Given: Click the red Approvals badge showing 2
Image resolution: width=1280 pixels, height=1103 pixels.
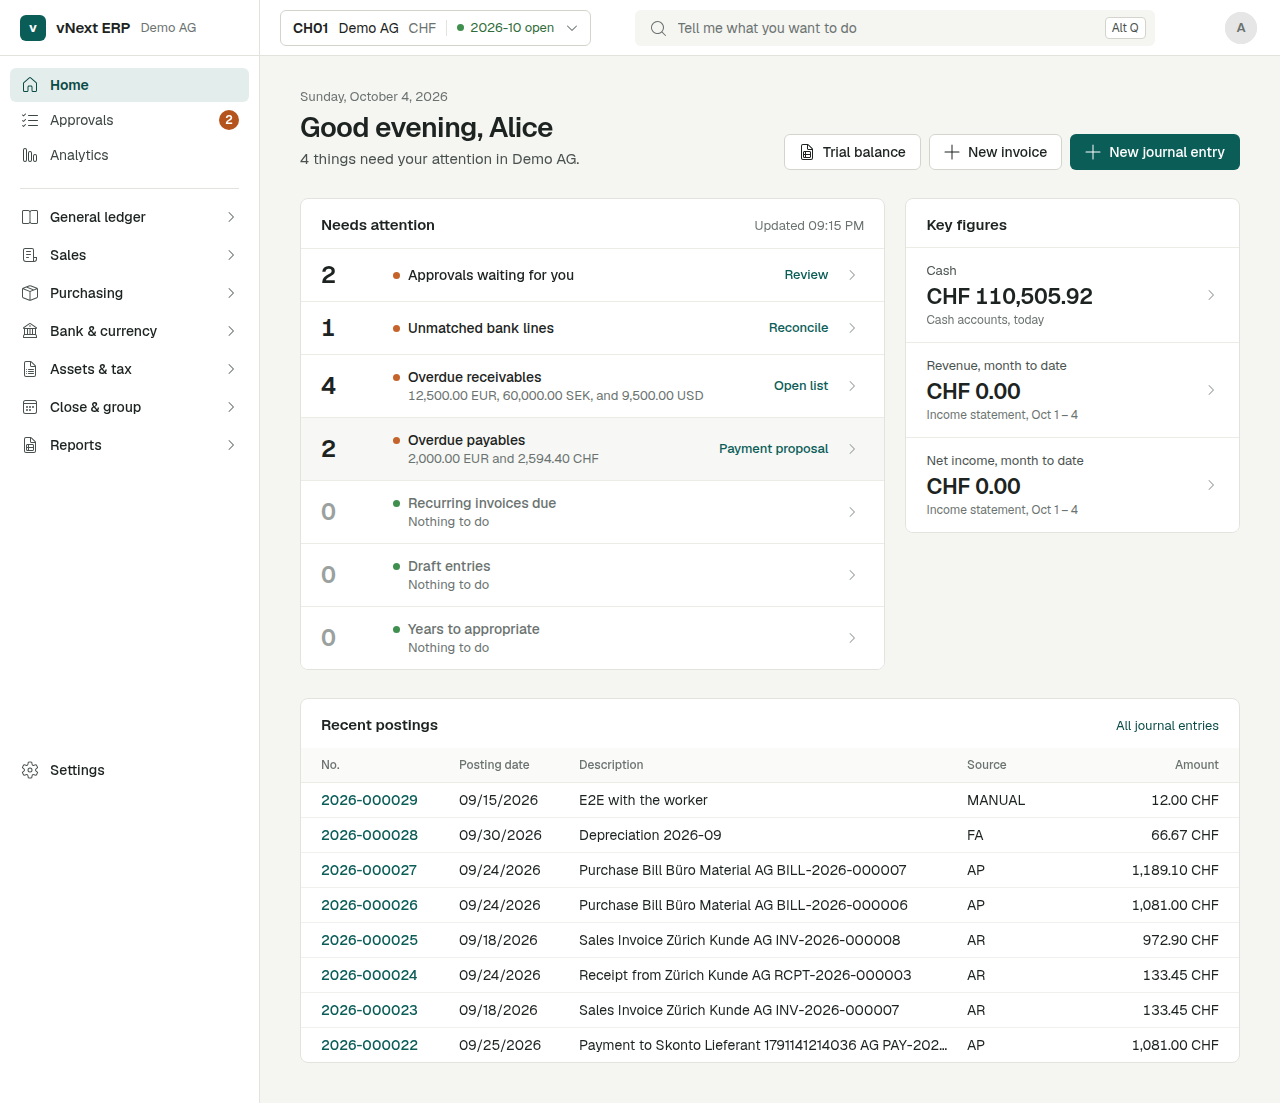Looking at the screenshot, I should [229, 120].
